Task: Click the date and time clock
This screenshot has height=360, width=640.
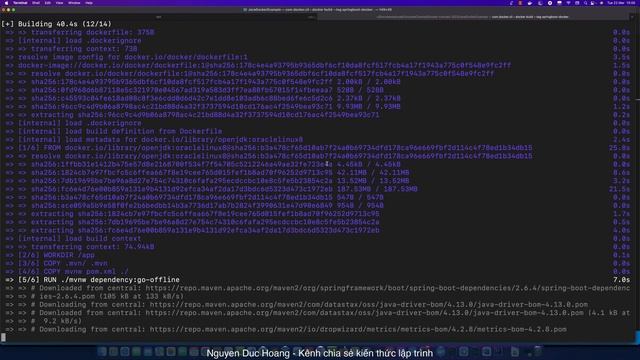Action: [x=621, y=3]
